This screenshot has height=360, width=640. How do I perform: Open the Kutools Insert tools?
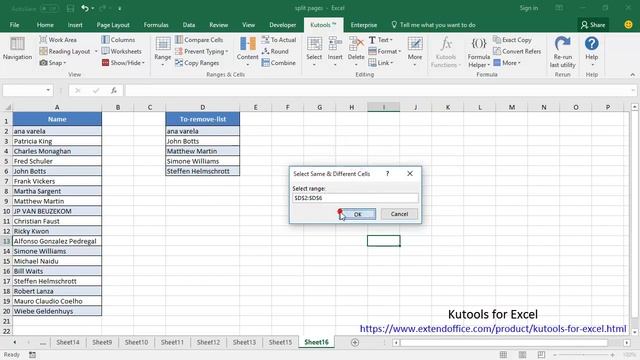(335, 51)
